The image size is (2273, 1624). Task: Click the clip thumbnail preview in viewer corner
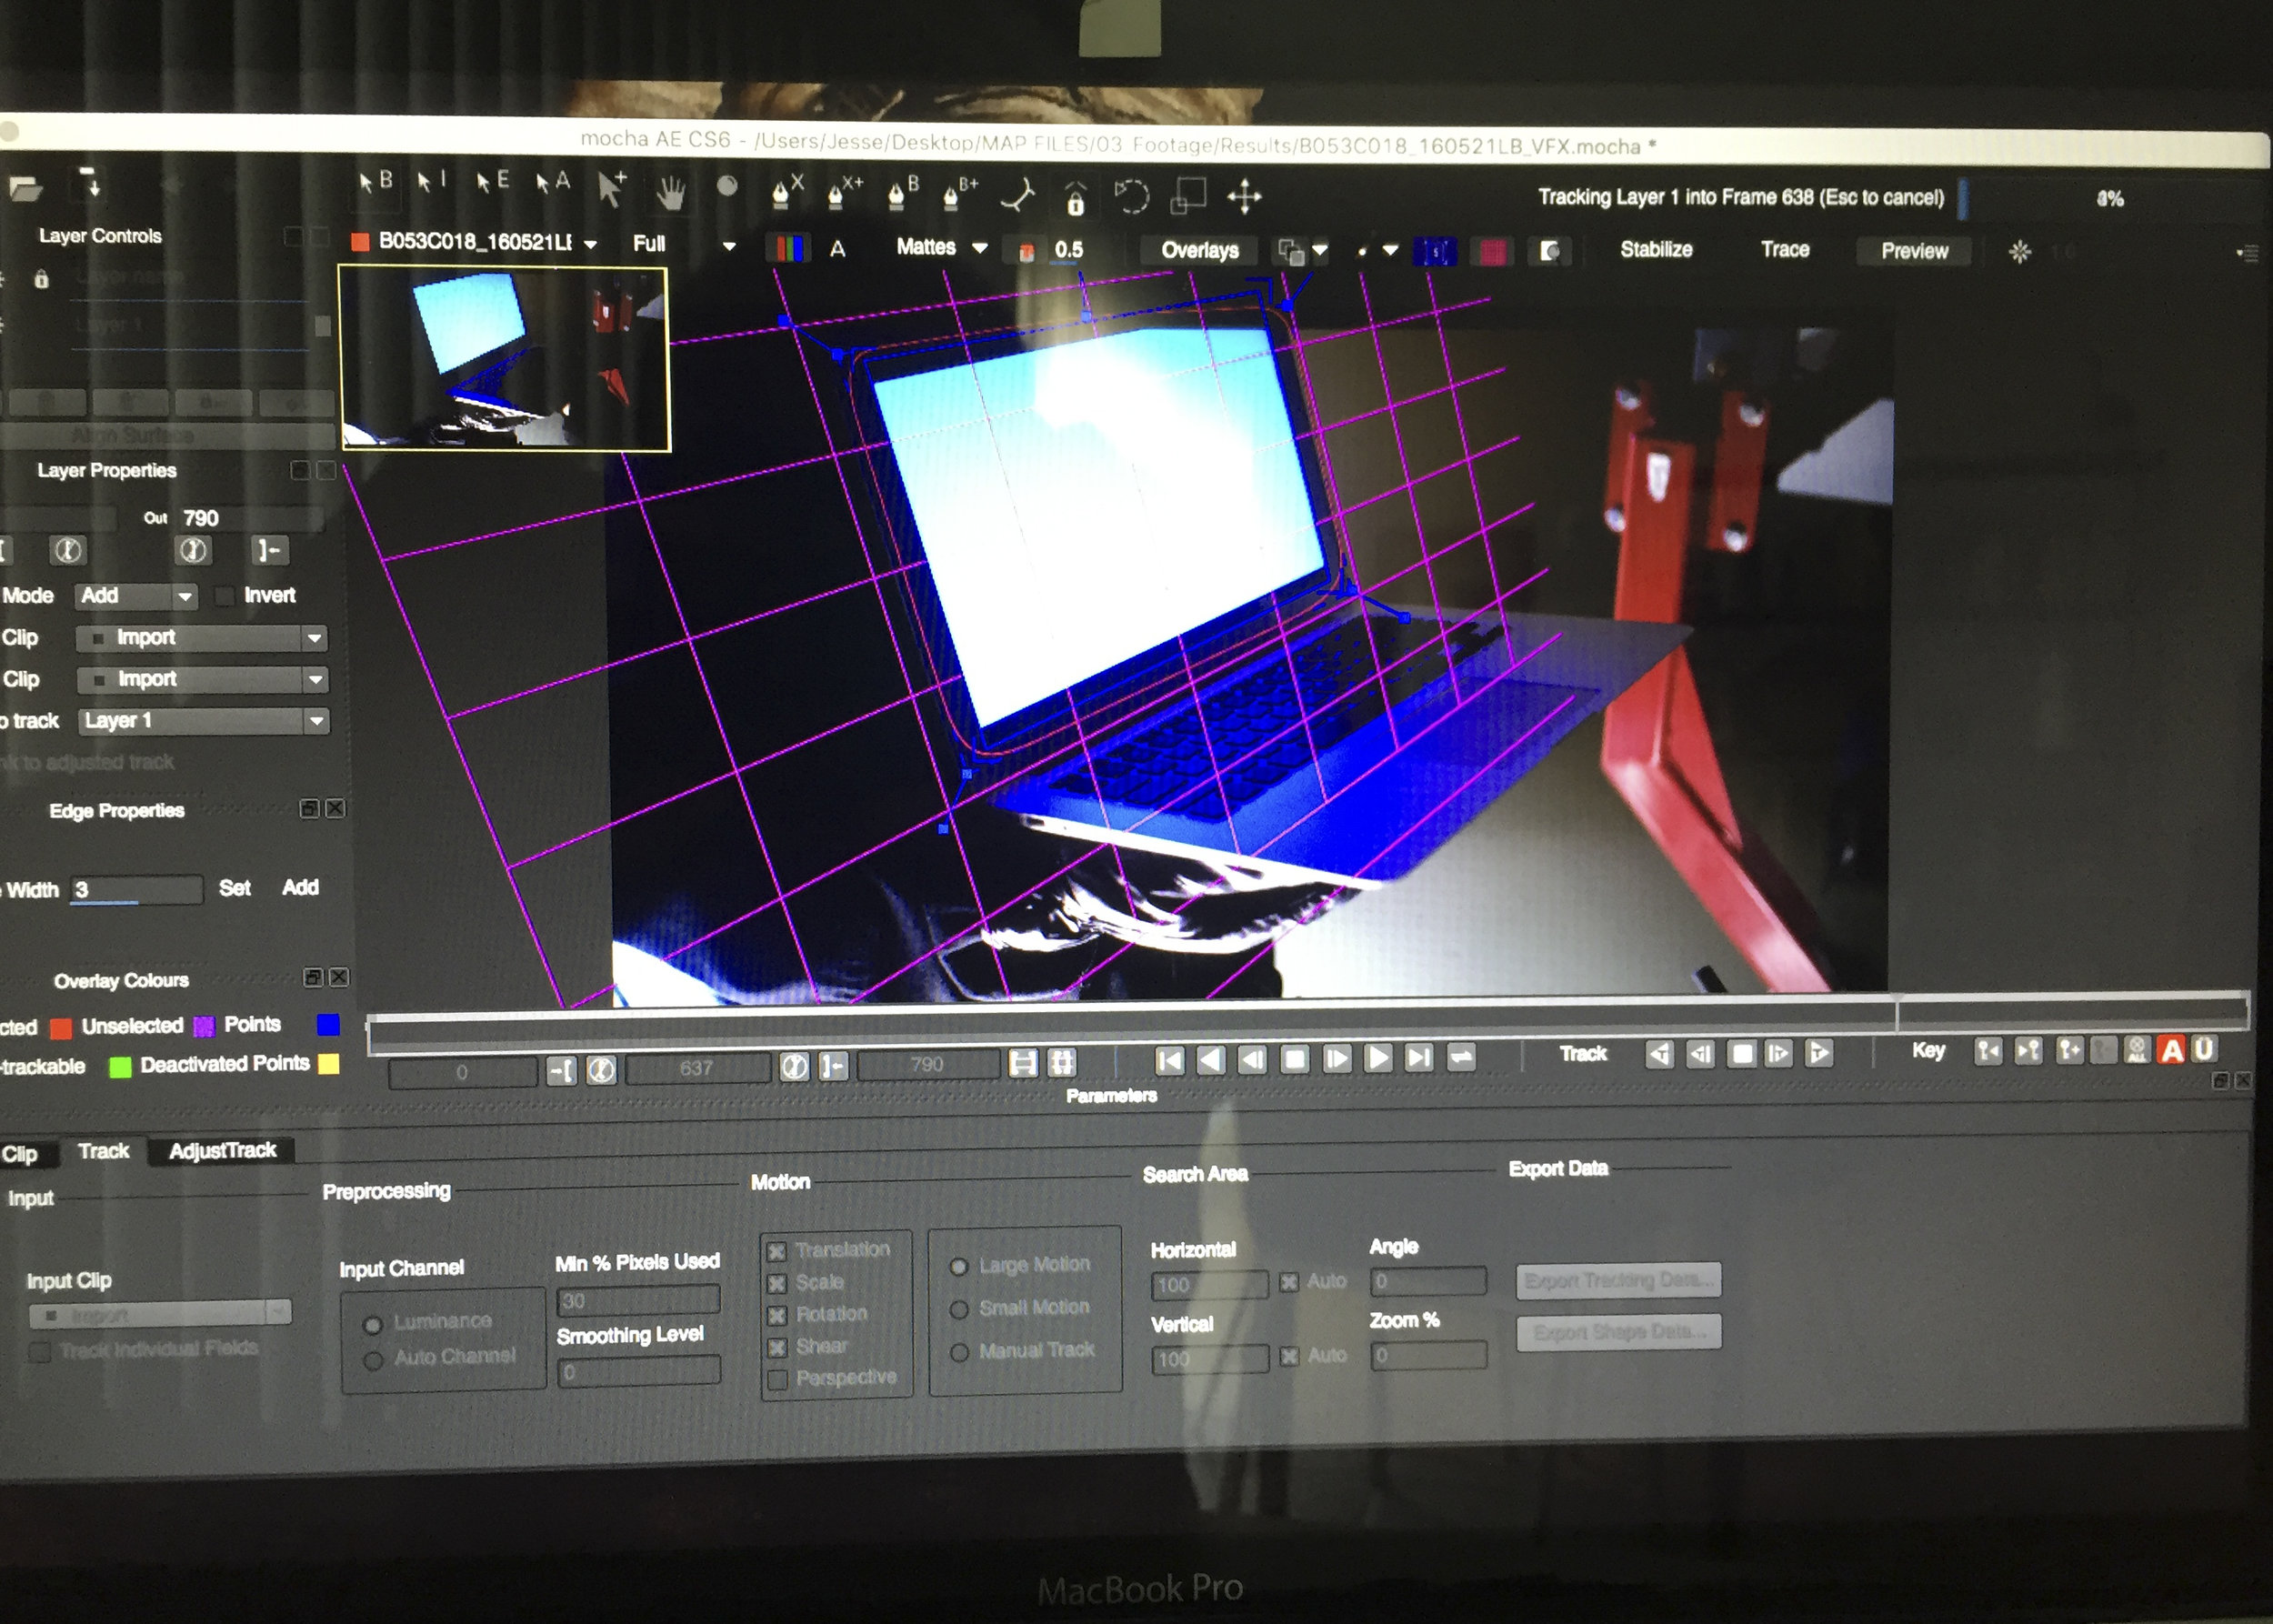coord(505,358)
